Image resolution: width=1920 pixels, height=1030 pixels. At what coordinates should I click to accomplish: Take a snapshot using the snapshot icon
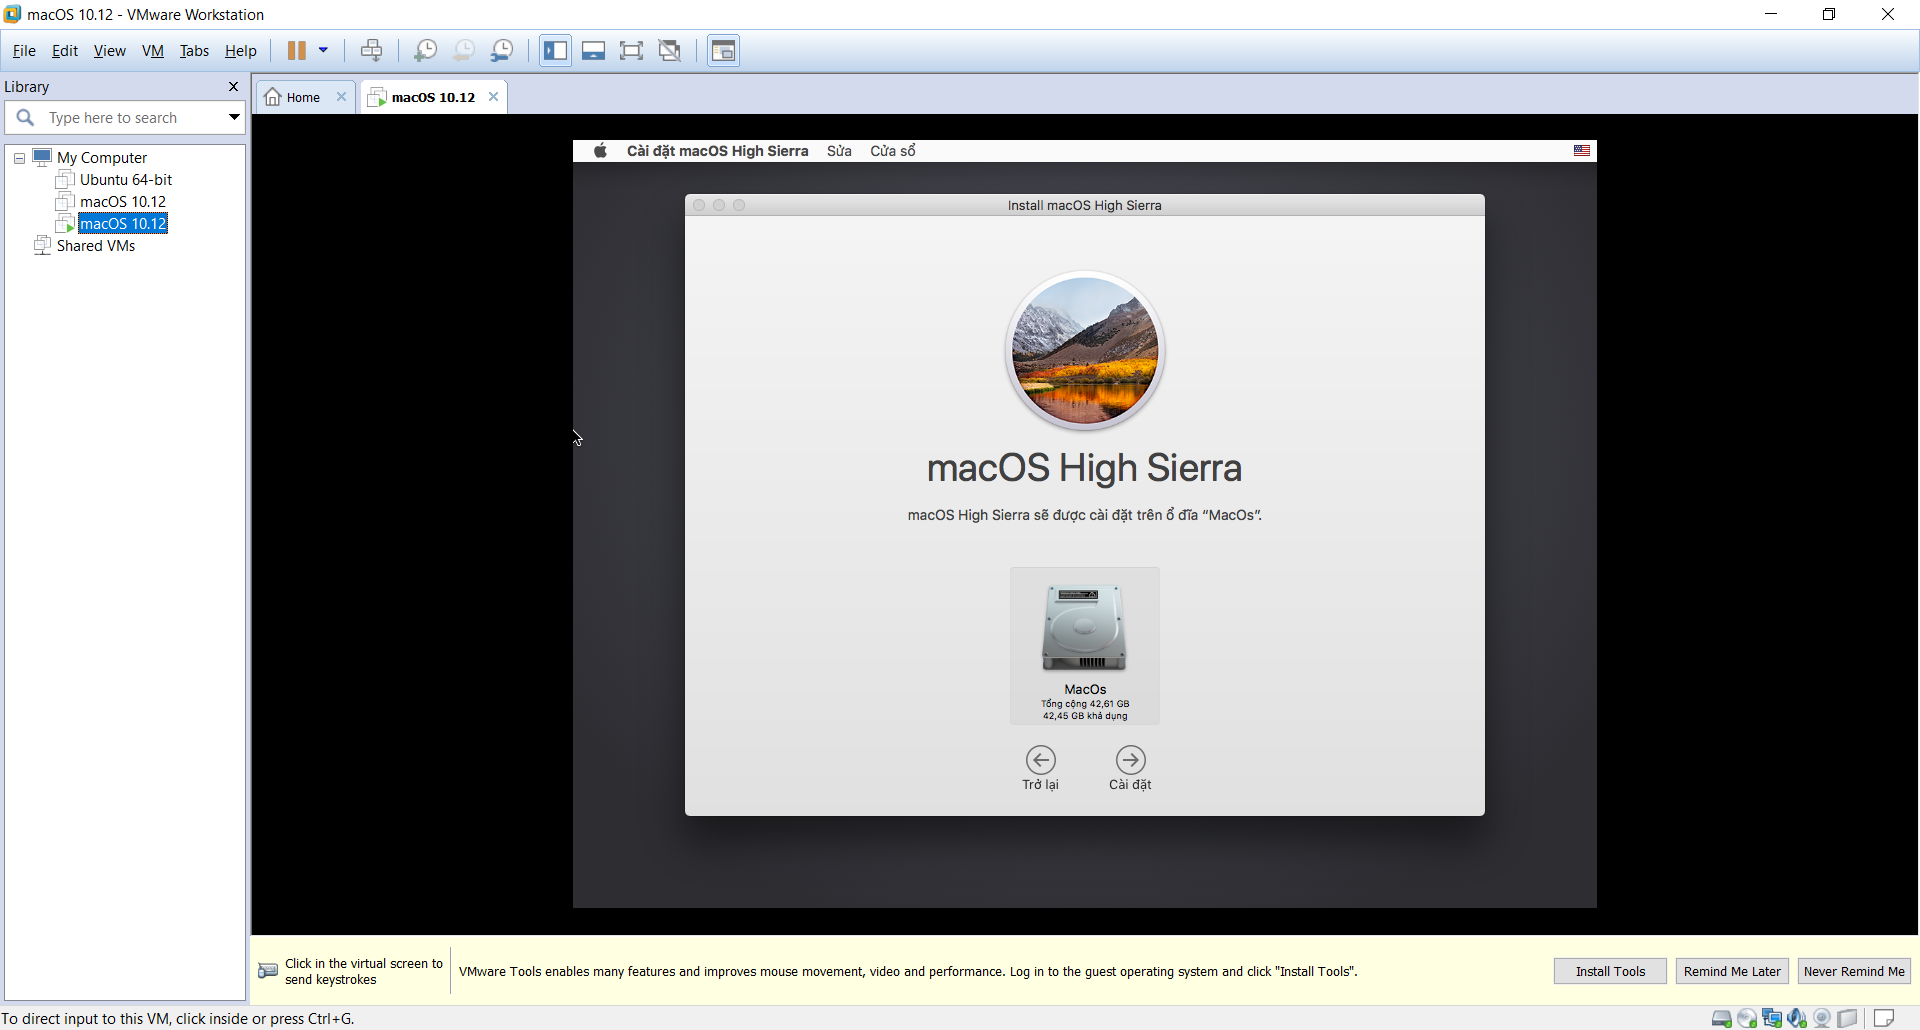[x=425, y=50]
